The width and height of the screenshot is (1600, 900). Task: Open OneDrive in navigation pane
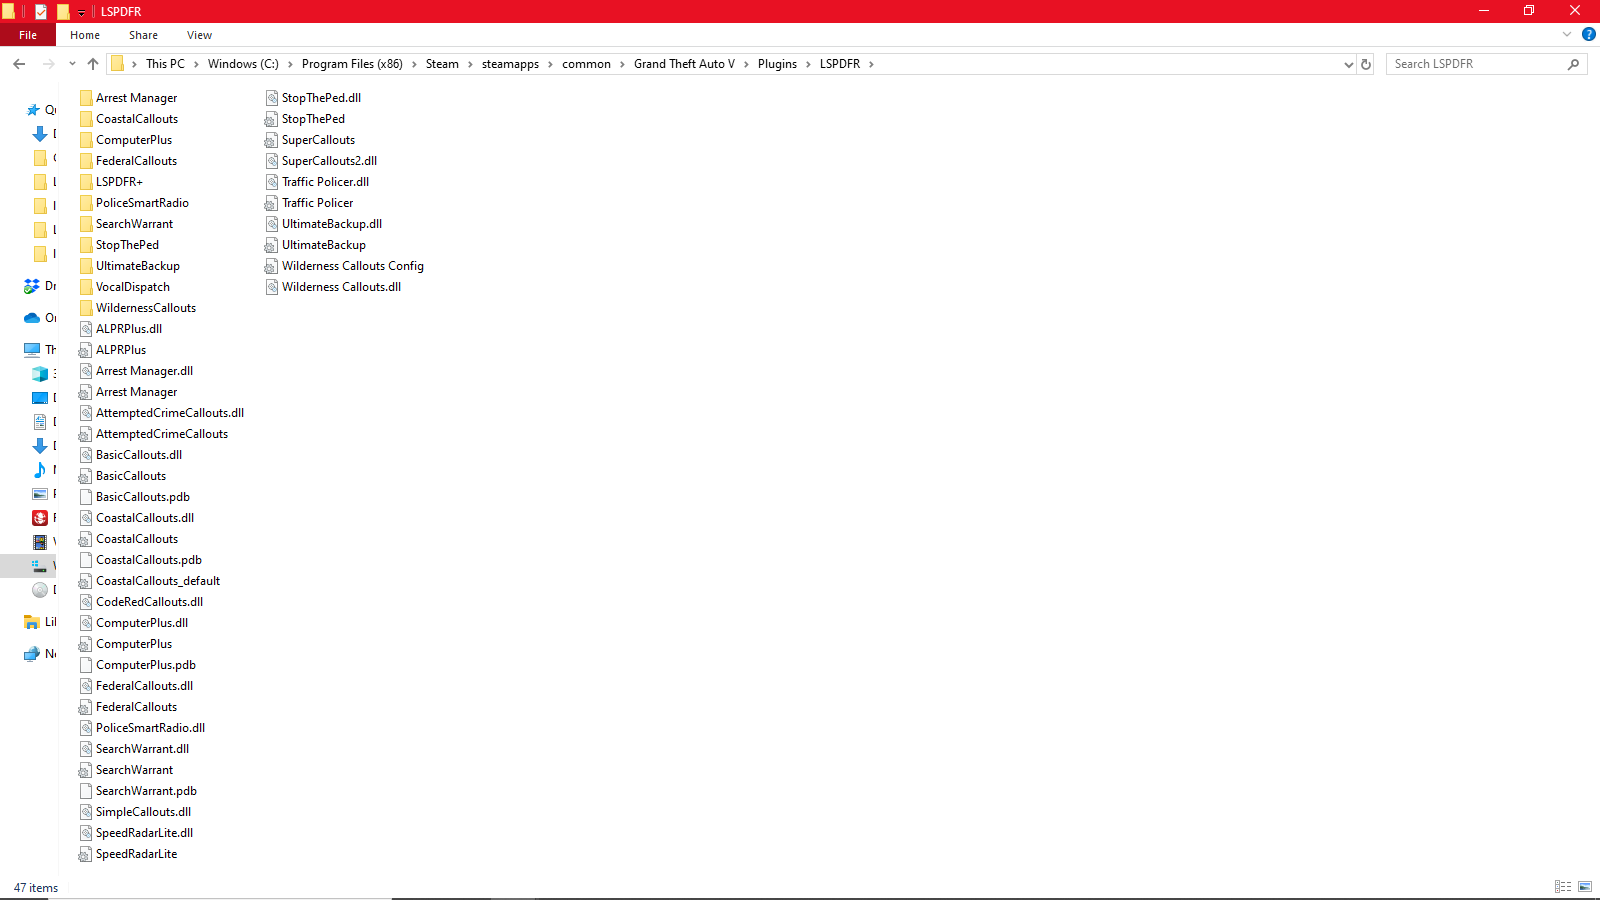pyautogui.click(x=40, y=318)
